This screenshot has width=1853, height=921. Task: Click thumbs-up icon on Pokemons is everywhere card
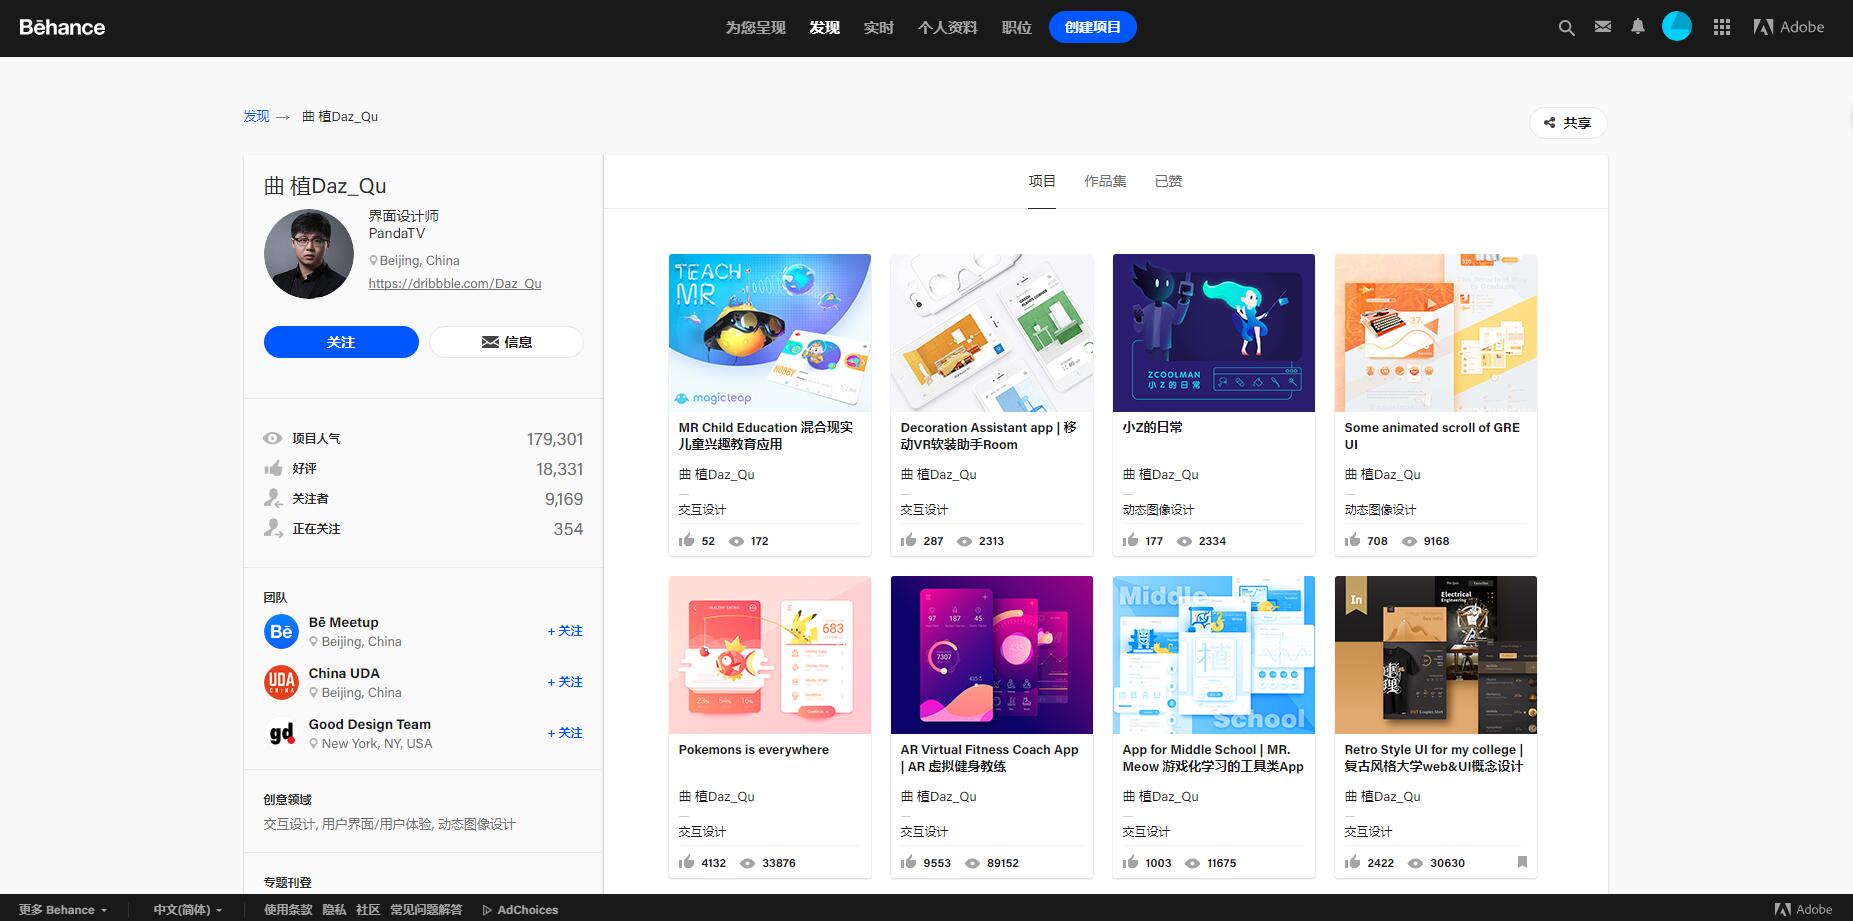[686, 862]
